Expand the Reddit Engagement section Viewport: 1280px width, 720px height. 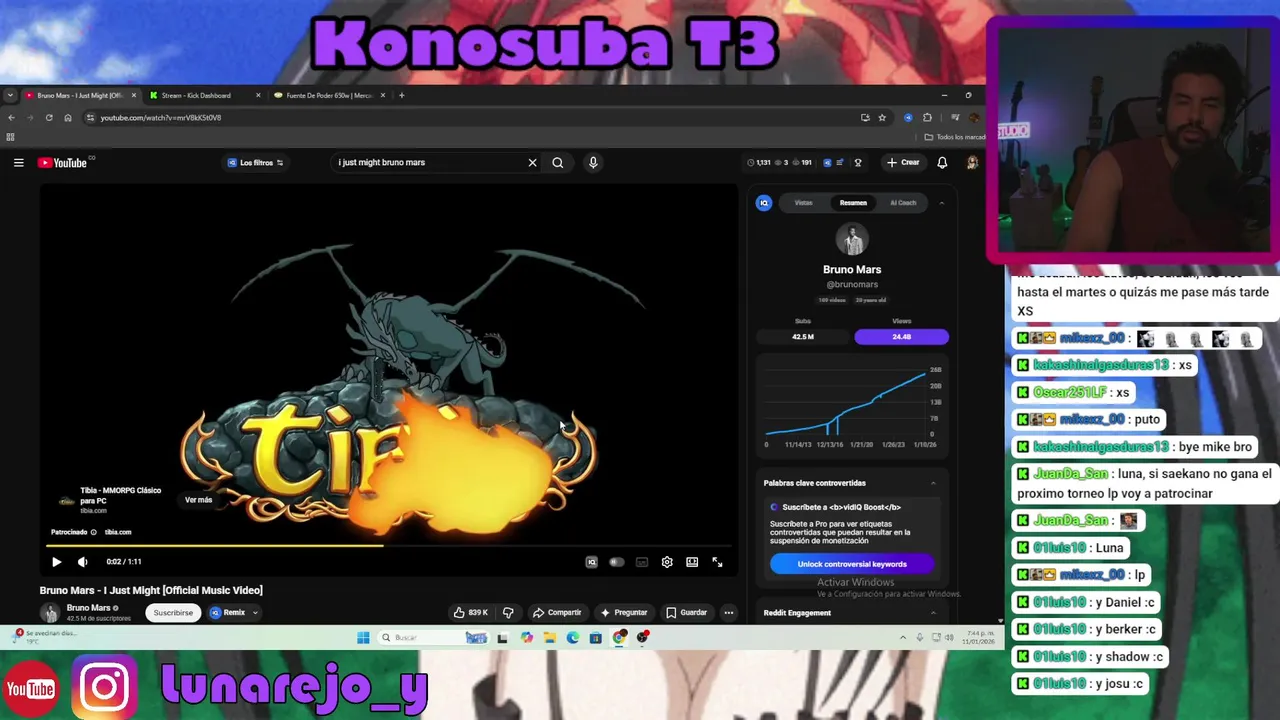[933, 613]
